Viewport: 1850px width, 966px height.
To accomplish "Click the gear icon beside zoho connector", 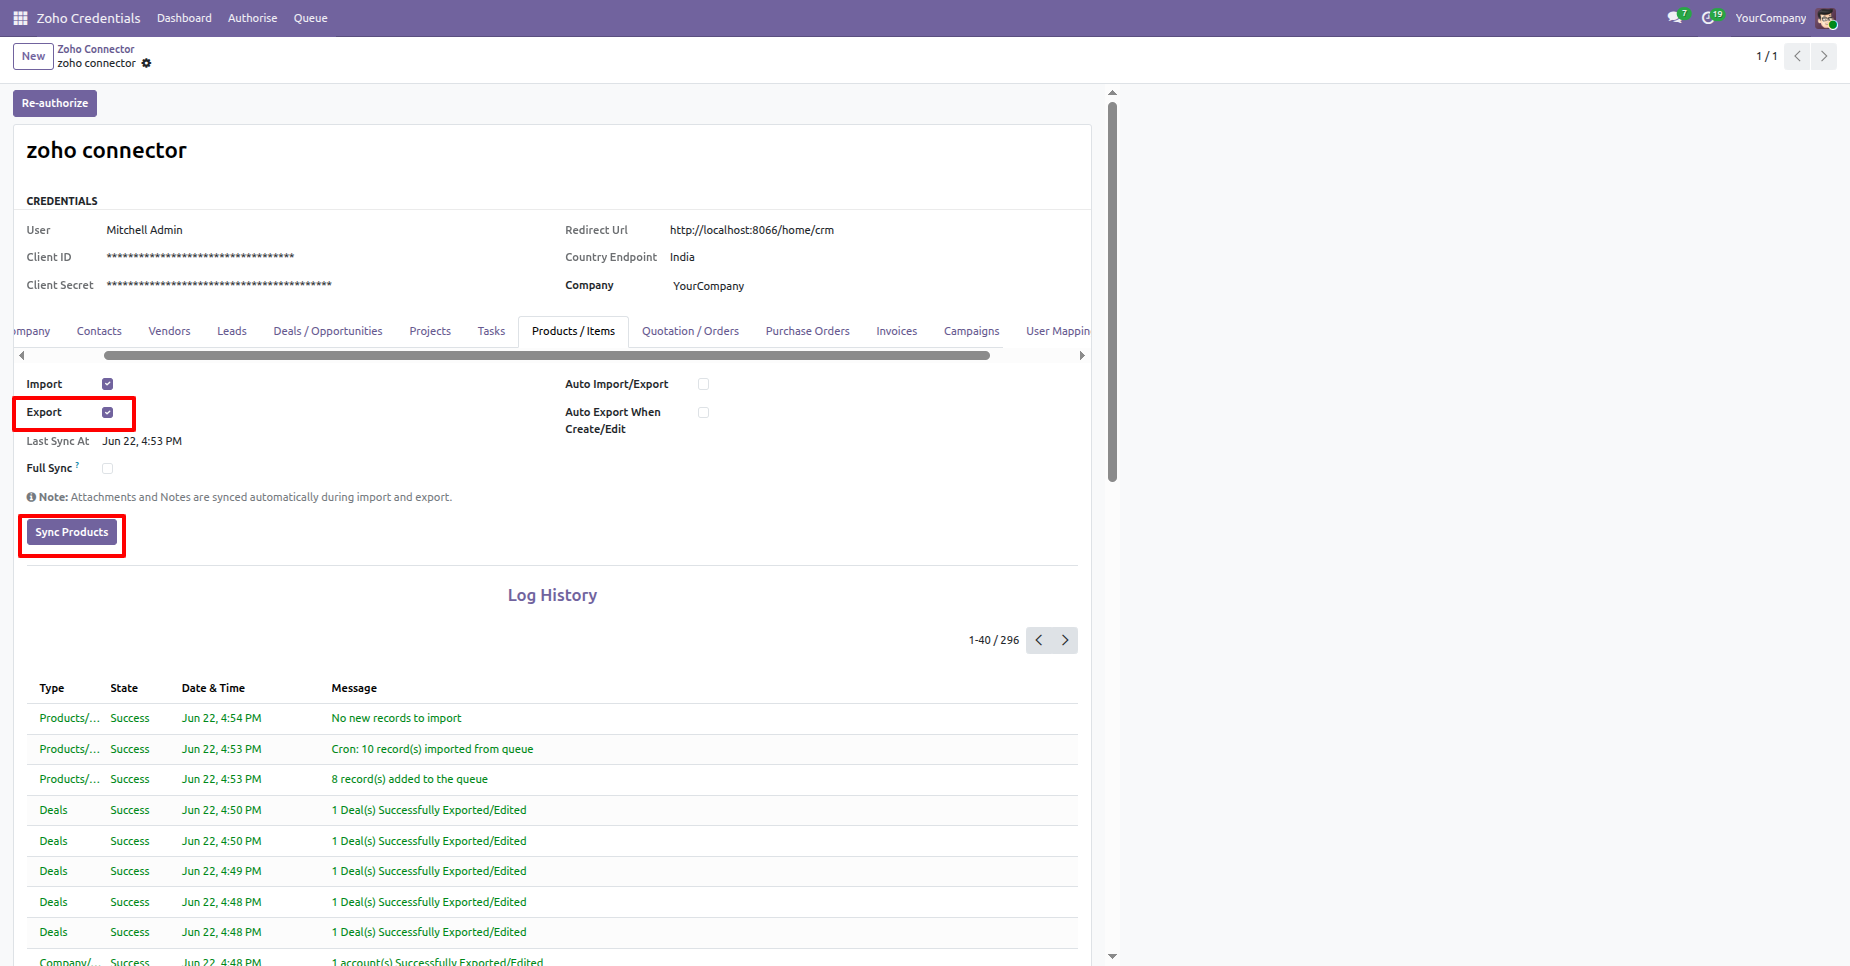I will pos(146,63).
